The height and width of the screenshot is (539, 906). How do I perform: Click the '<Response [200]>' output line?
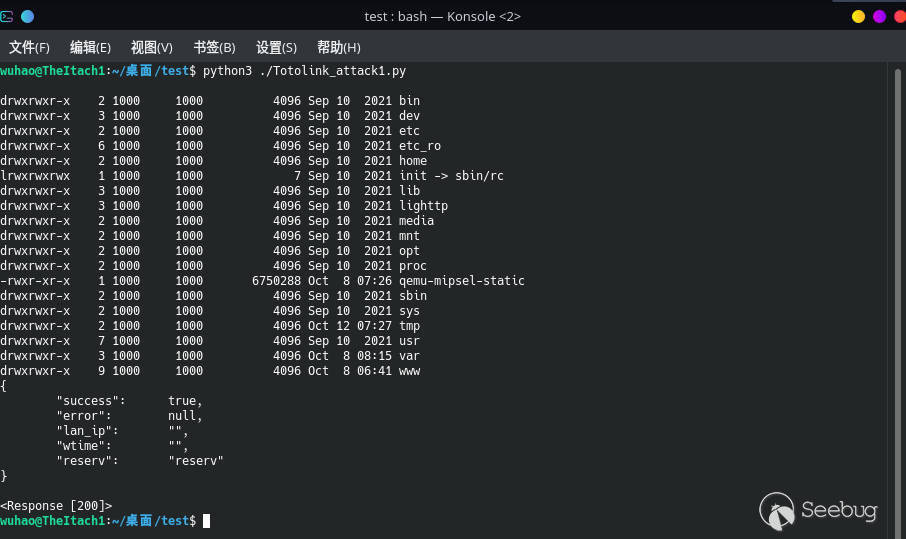point(56,506)
